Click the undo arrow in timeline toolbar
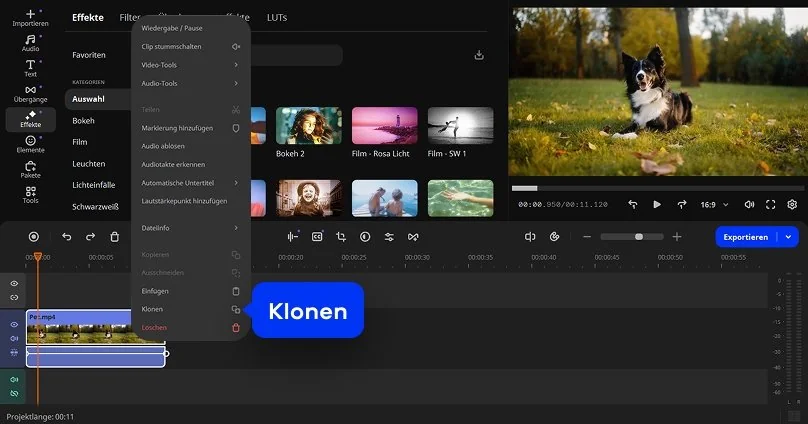Viewport: 808px width, 424px height. coord(67,237)
